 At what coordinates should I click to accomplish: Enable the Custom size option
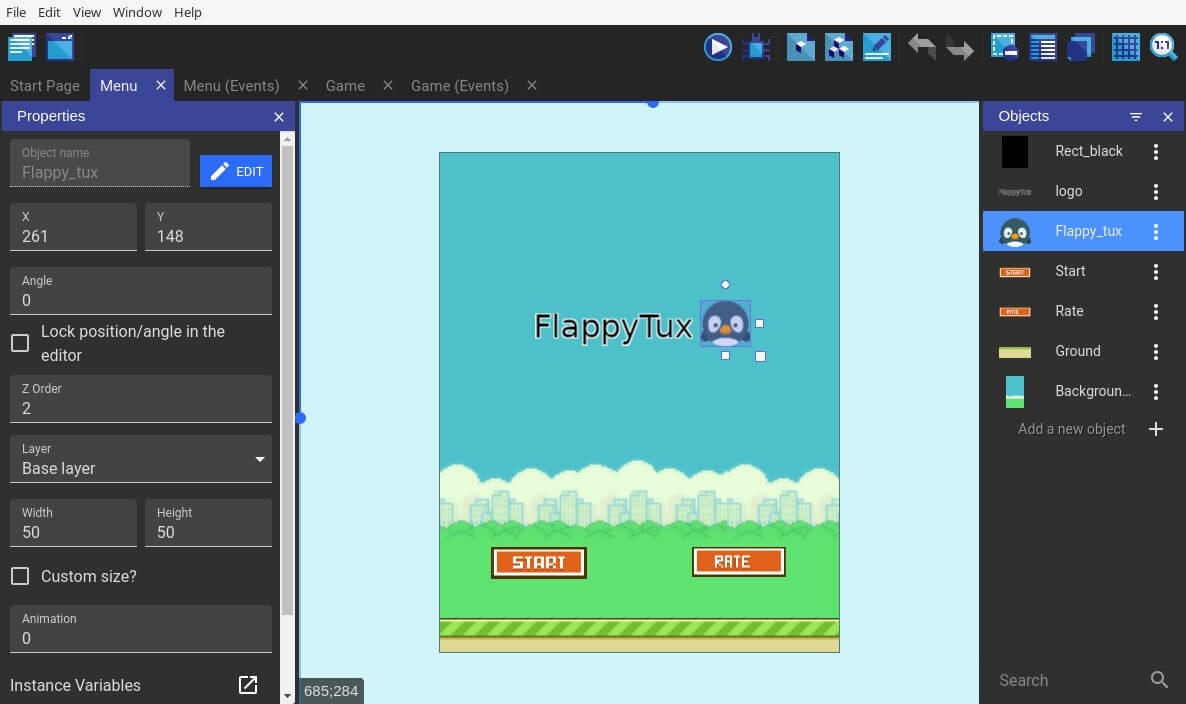tap(18, 576)
